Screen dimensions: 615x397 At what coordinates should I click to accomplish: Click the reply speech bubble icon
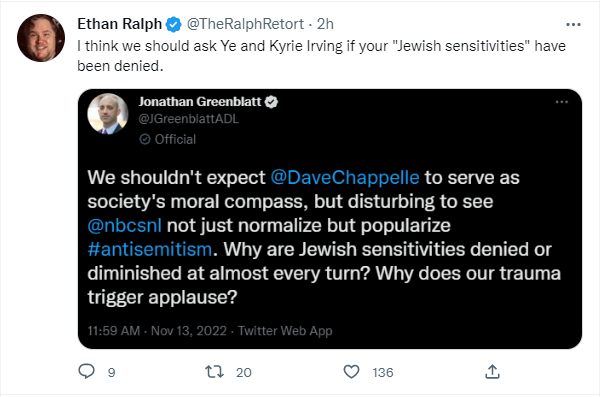point(86,371)
